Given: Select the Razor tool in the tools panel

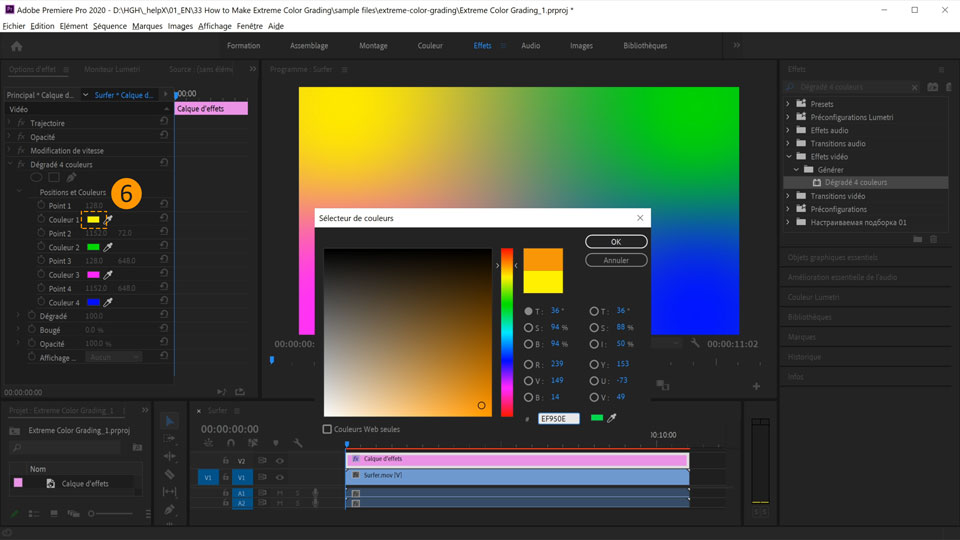Looking at the screenshot, I should [x=170, y=474].
